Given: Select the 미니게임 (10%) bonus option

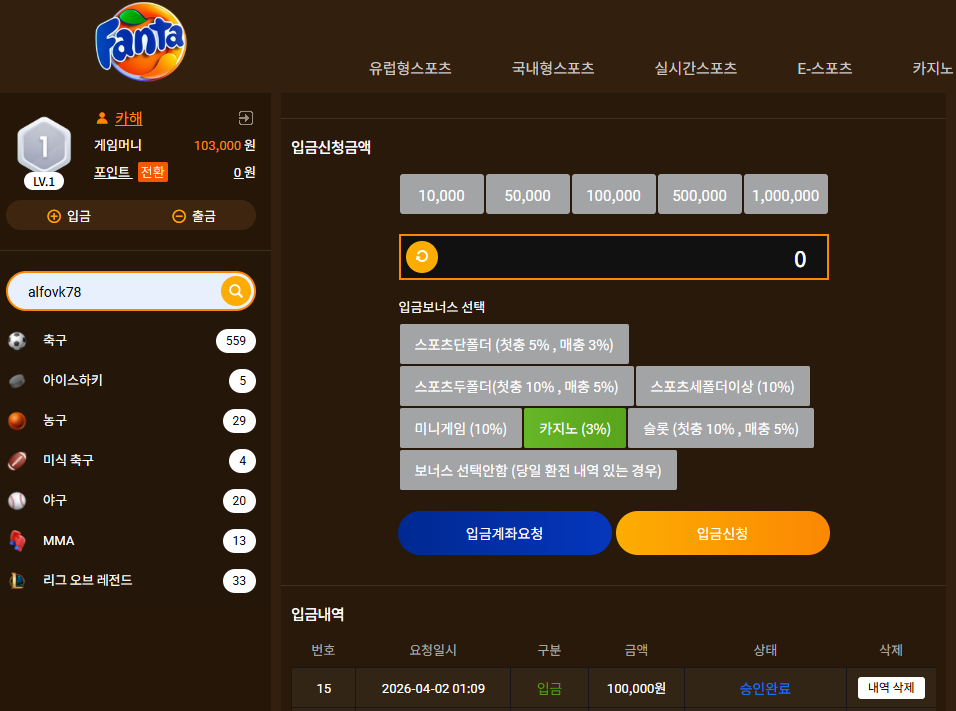Looking at the screenshot, I should 460,429.
